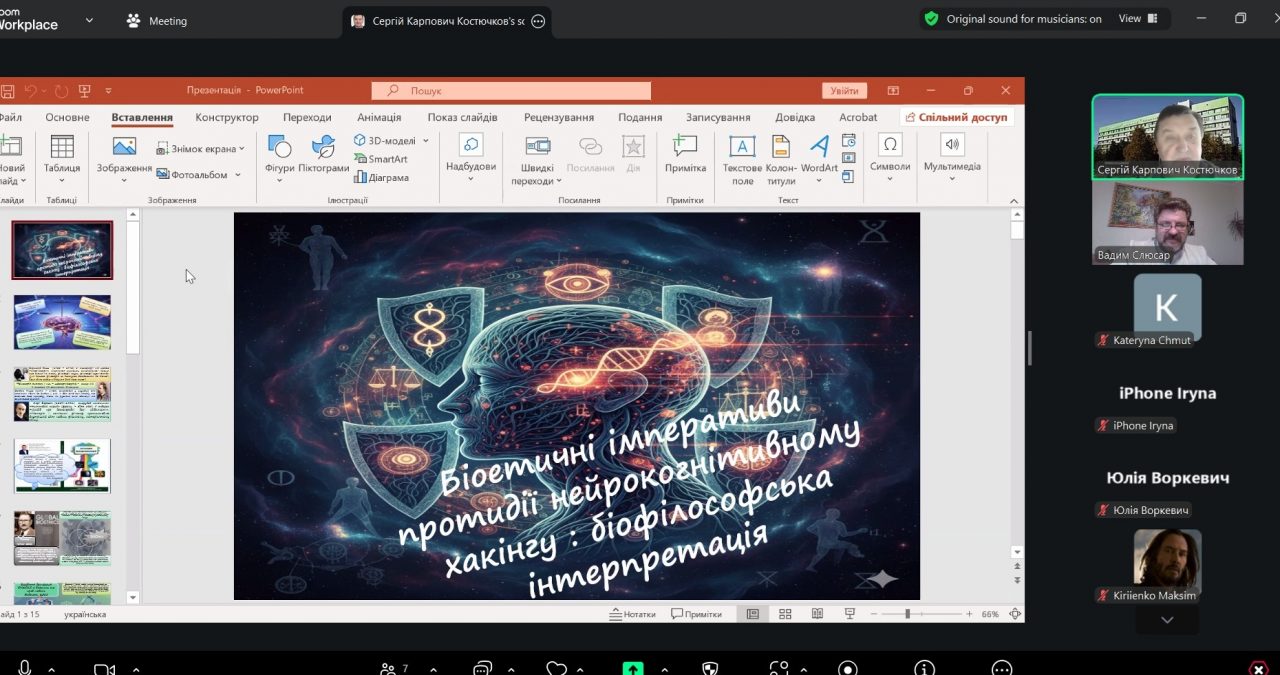This screenshot has width=1280, height=675.
Task: Open the Символи dropdown
Action: 889,155
